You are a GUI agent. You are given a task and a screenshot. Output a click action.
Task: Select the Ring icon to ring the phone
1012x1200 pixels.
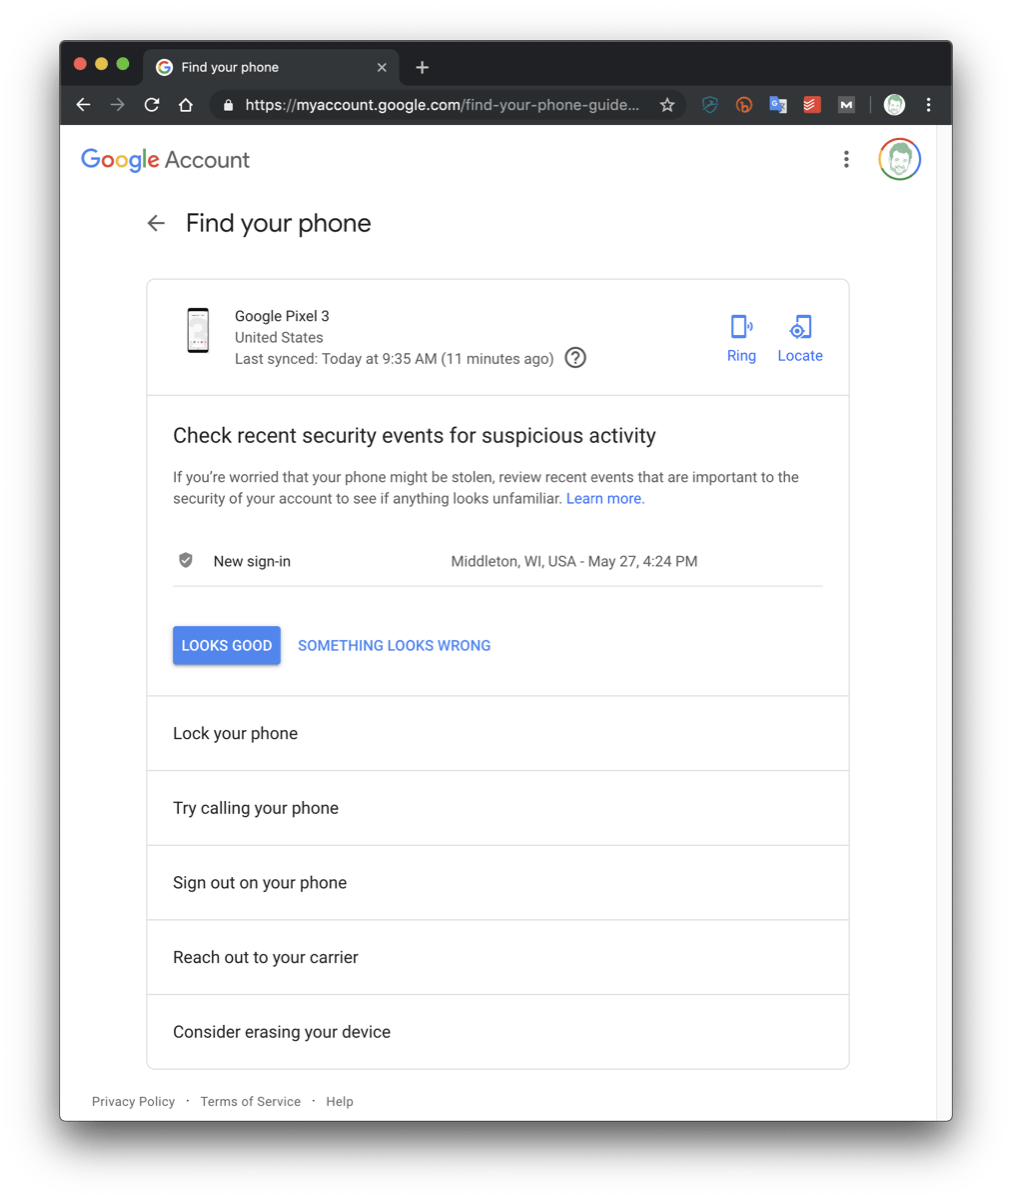[x=741, y=327]
